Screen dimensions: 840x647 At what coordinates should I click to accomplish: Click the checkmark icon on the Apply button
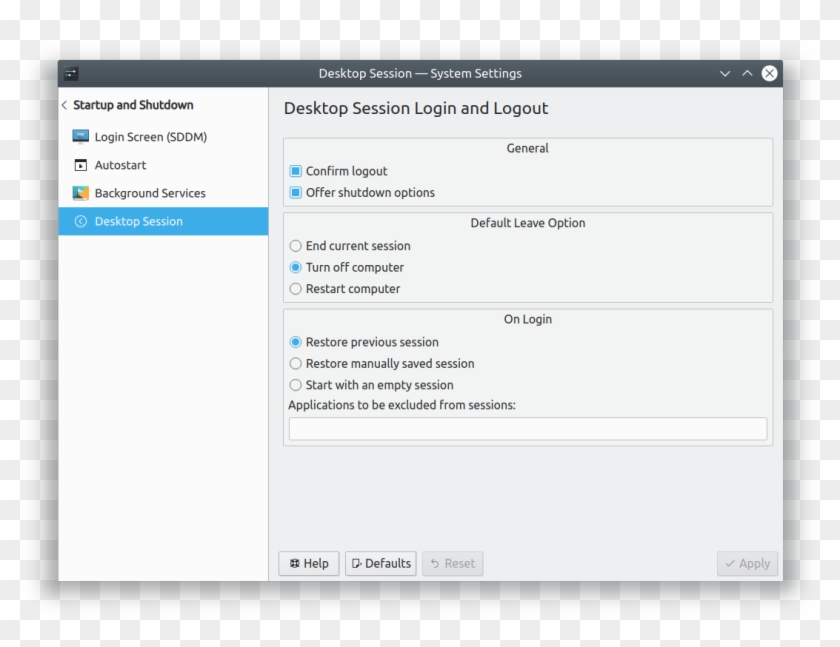pos(731,563)
